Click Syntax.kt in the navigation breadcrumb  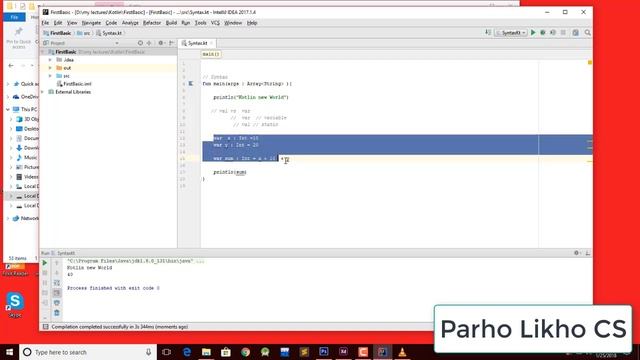point(109,33)
